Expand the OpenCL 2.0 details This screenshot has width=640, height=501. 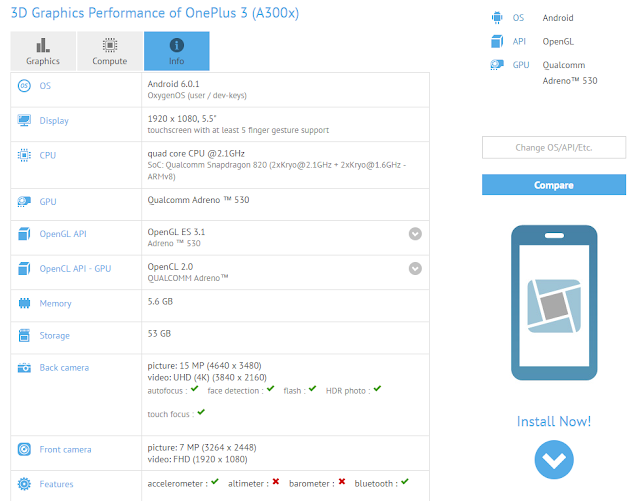point(415,269)
